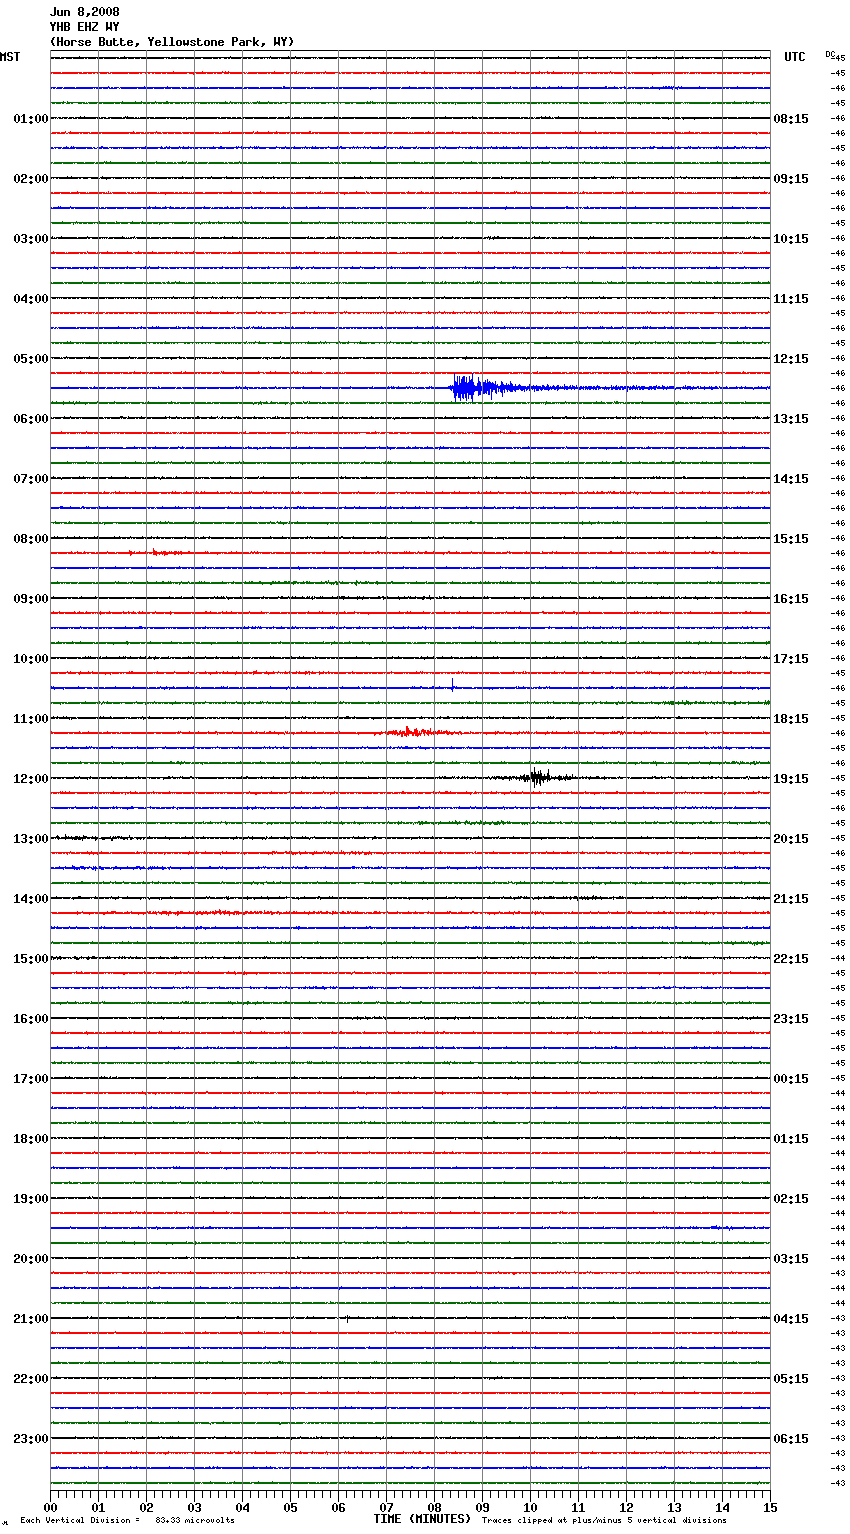Click the 15:15 UTC time label
The image size is (850, 1534).
[791, 539]
